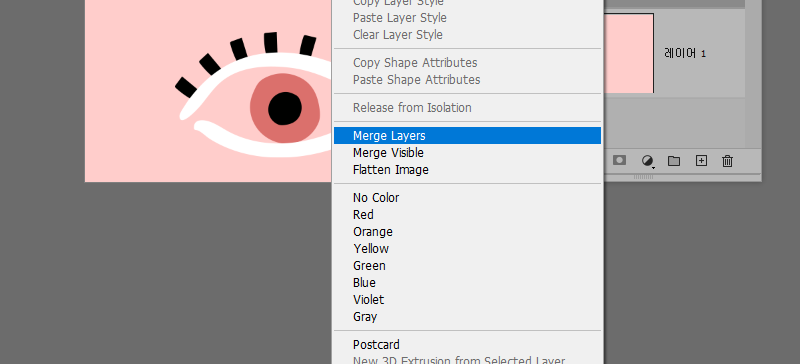Select the pink thumbnail of 레이어 1
Screen dimensions: 800x364
[x=629, y=53]
